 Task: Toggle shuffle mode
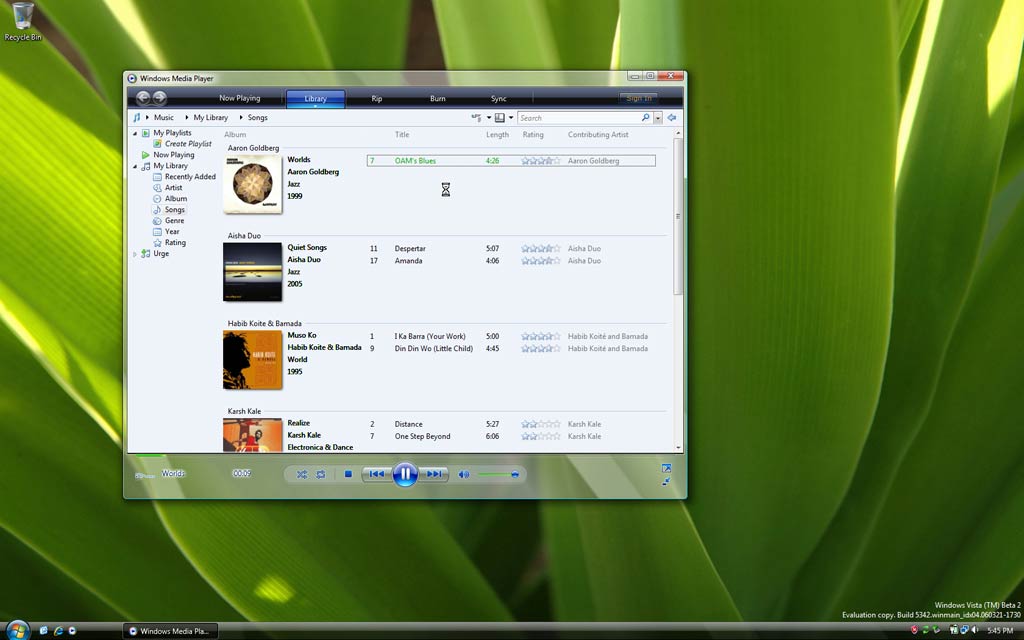[301, 474]
